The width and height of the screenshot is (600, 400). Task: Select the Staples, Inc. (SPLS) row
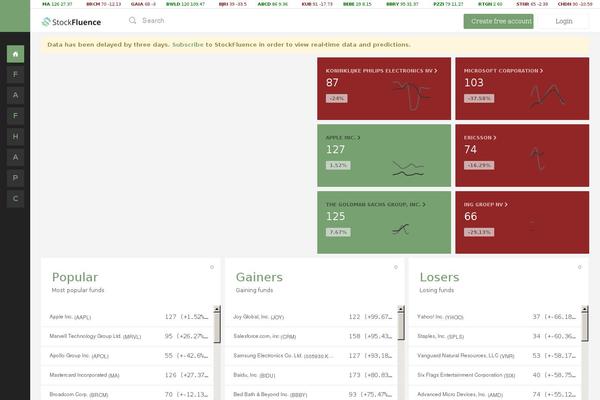coord(495,336)
